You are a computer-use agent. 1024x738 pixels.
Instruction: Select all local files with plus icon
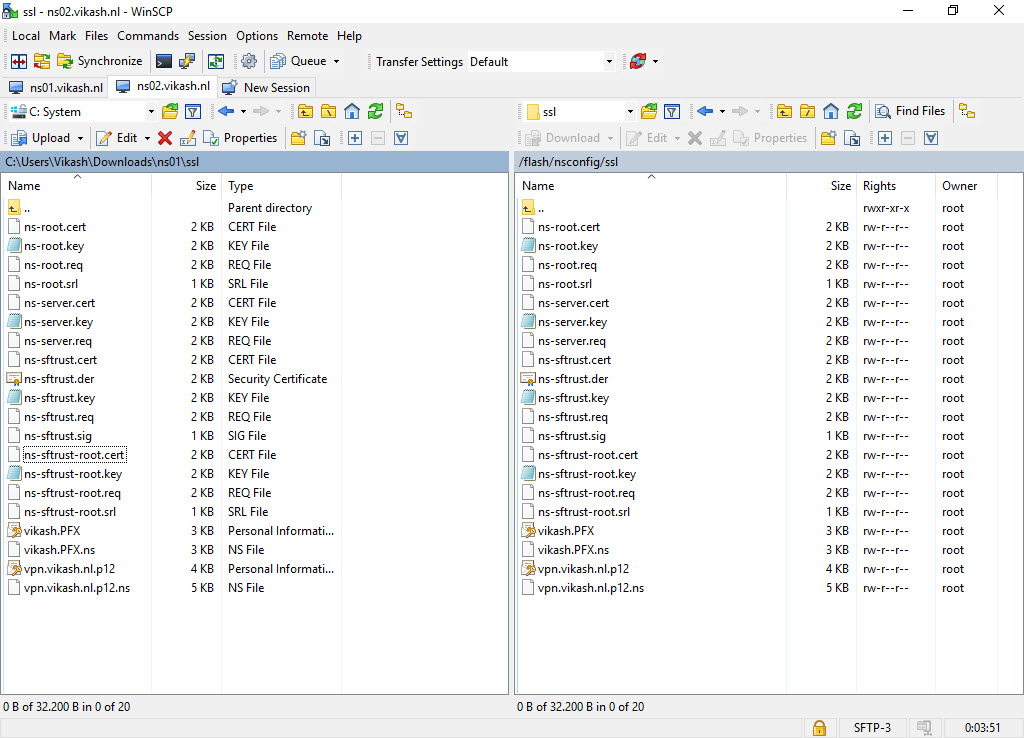tap(355, 138)
